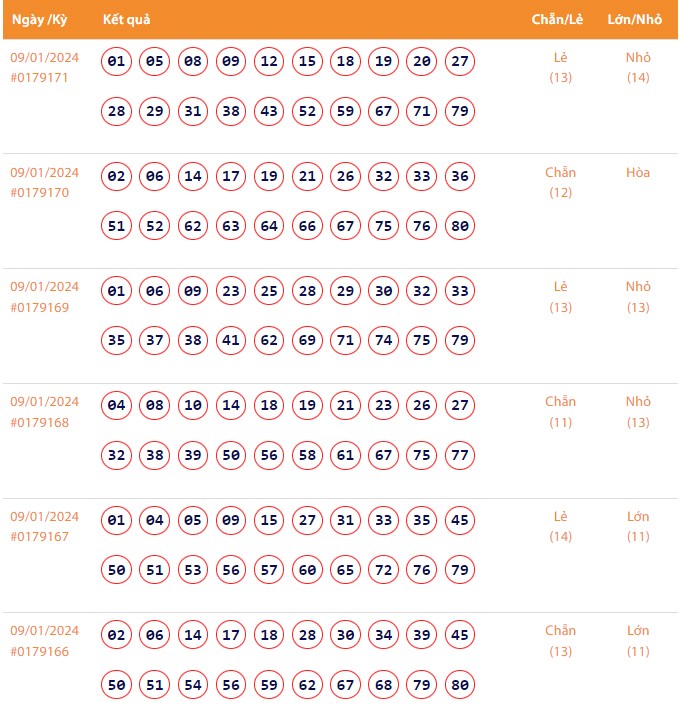The height and width of the screenshot is (716, 683).
Task: Open draw number #0179169
Action: 40,307
